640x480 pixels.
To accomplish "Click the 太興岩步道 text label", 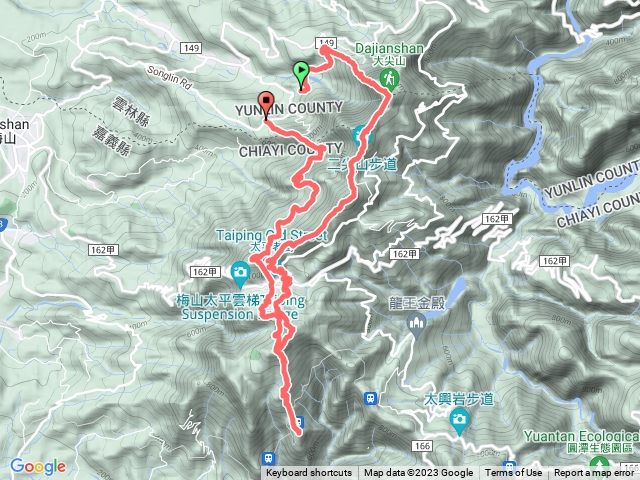I will click(459, 399).
